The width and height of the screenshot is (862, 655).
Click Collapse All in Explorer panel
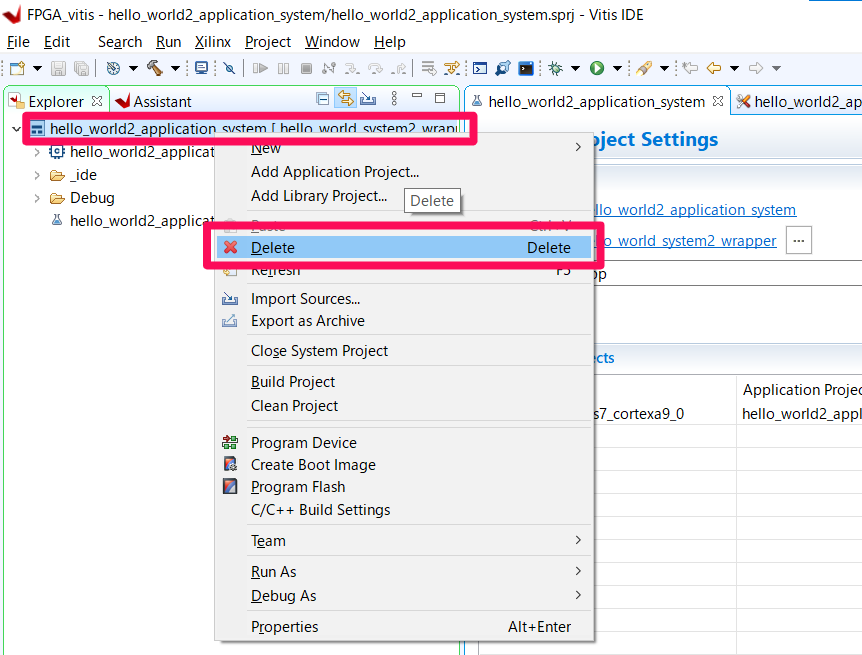point(323,99)
